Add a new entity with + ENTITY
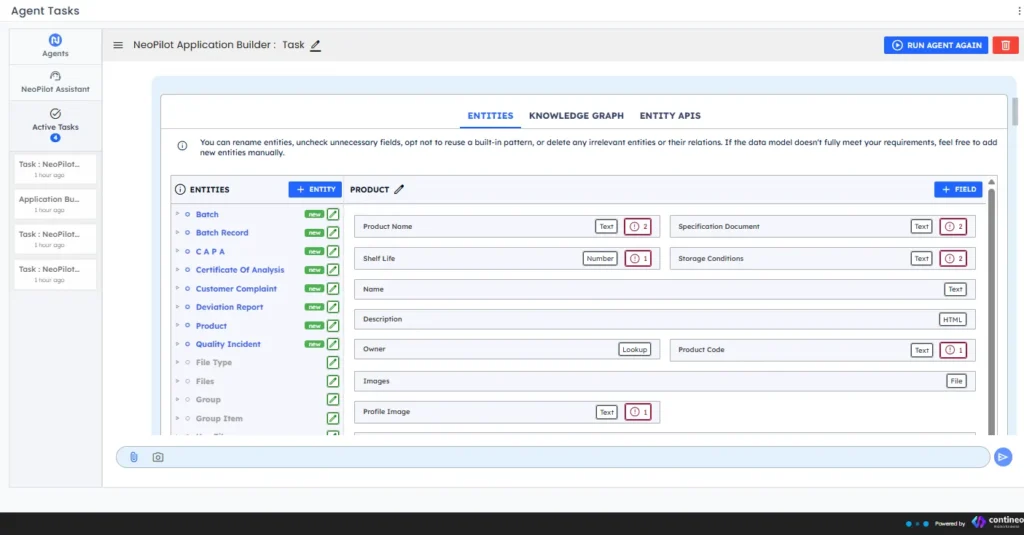Viewport: 1024px width, 535px height. point(315,189)
